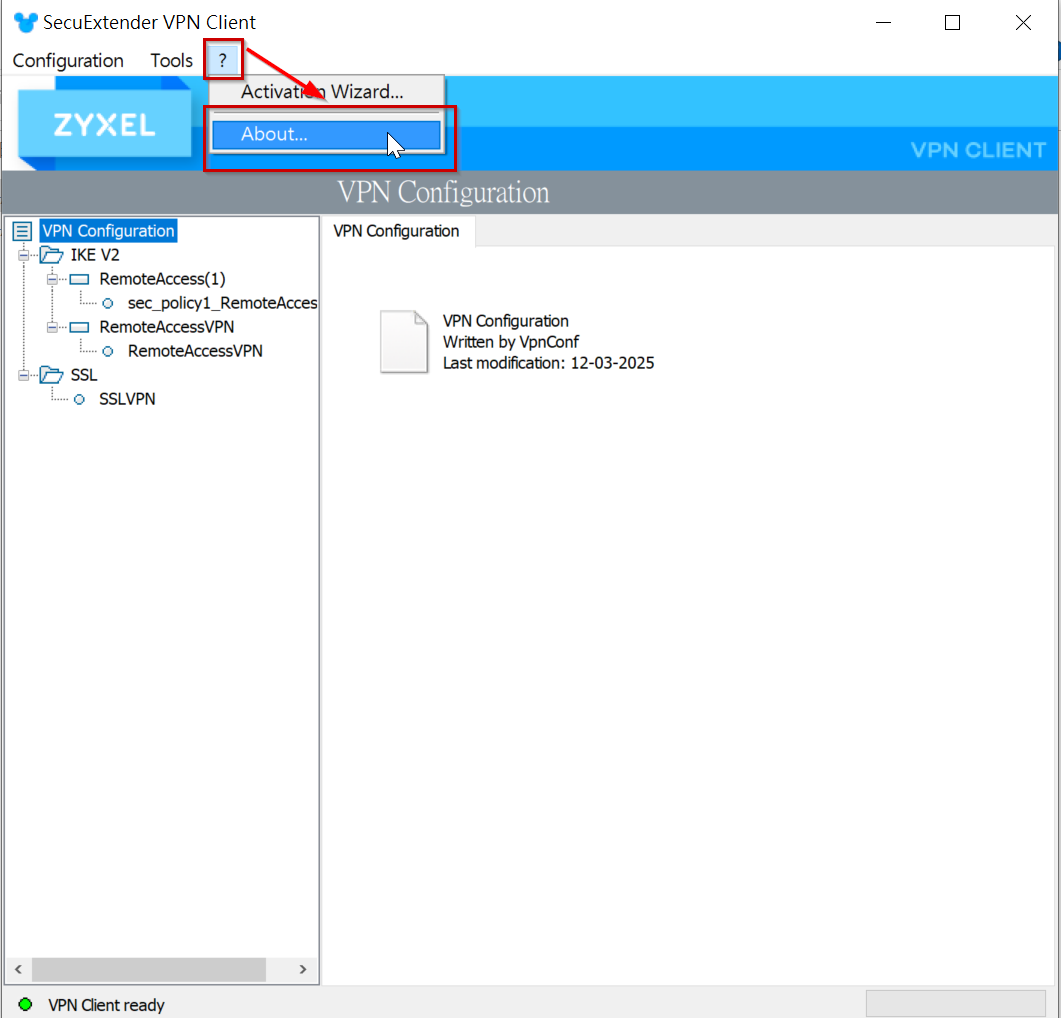Click the tree panel scroll left arrow
Screen dimensions: 1061x1018
[18, 969]
